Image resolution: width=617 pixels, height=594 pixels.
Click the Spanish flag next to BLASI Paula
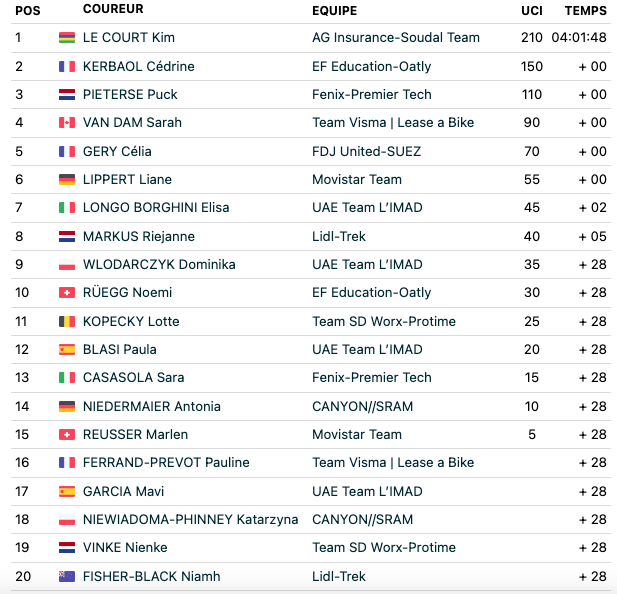point(67,350)
